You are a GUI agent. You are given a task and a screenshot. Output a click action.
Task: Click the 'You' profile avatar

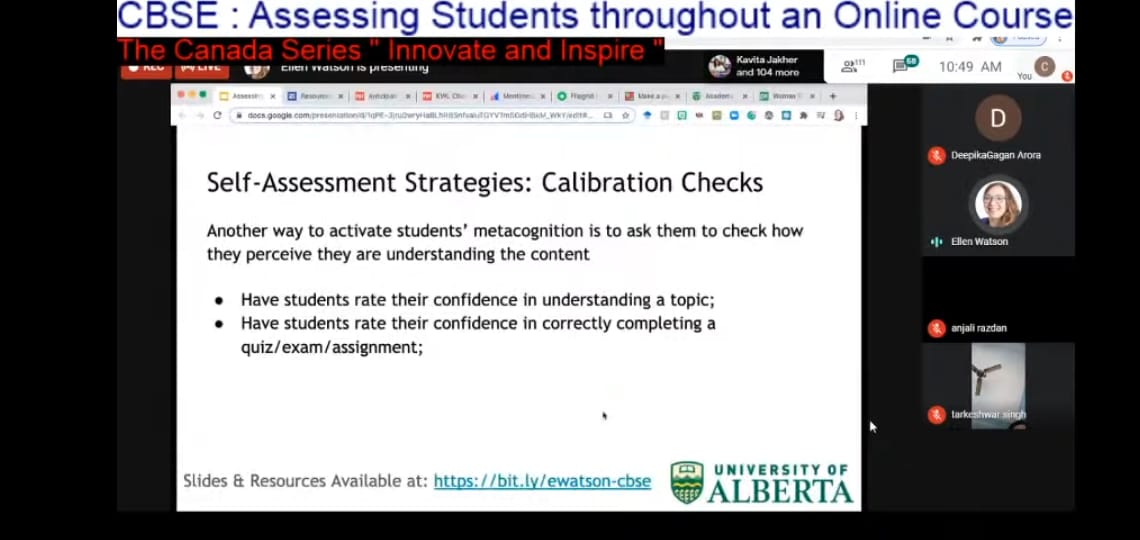click(x=1044, y=66)
